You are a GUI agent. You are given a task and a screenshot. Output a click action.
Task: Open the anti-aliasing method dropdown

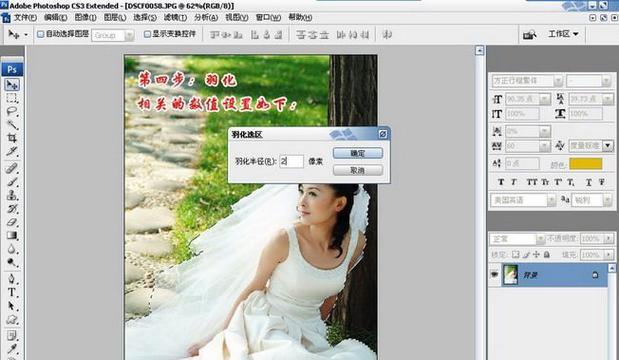607,200
